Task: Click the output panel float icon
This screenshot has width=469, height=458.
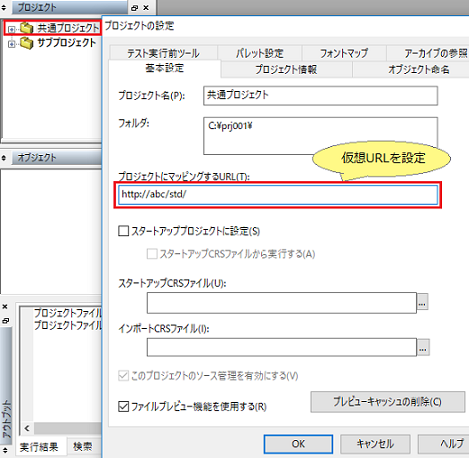Action: point(5,320)
